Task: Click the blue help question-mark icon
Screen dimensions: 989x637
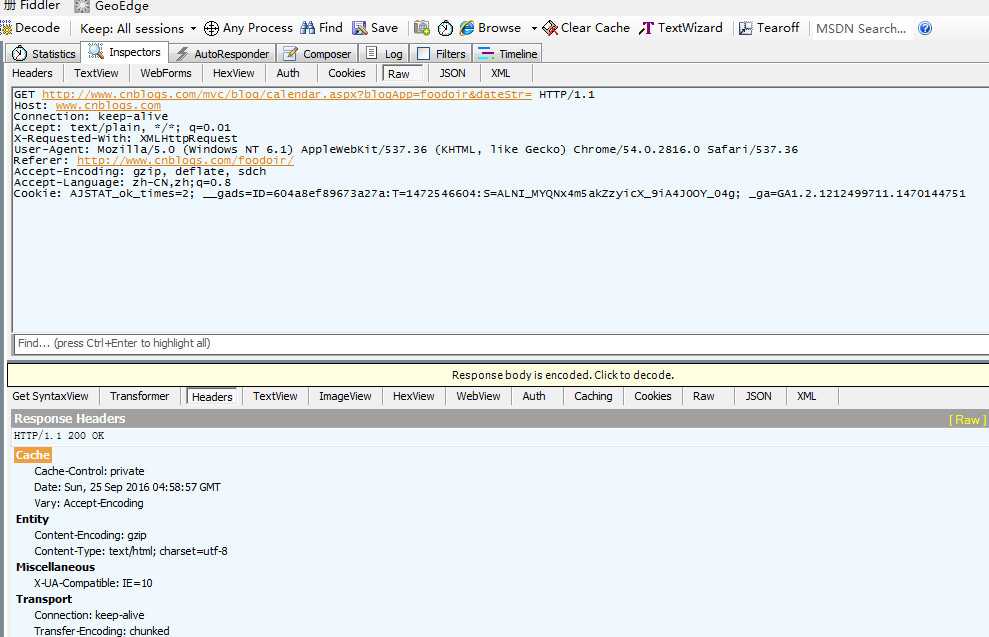Action: (x=925, y=28)
